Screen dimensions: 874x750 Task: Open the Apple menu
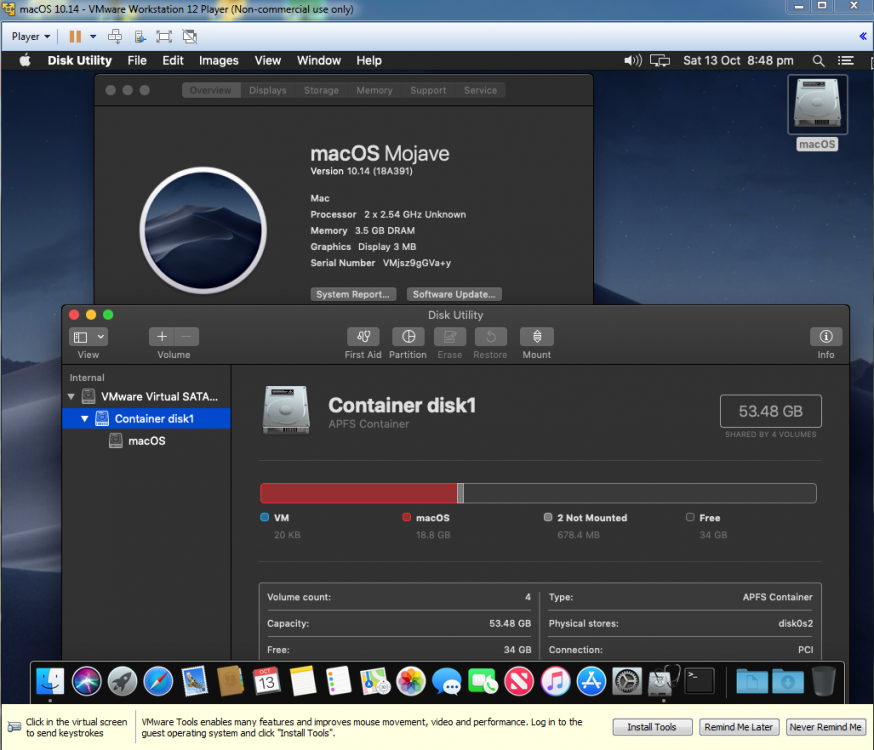point(25,60)
